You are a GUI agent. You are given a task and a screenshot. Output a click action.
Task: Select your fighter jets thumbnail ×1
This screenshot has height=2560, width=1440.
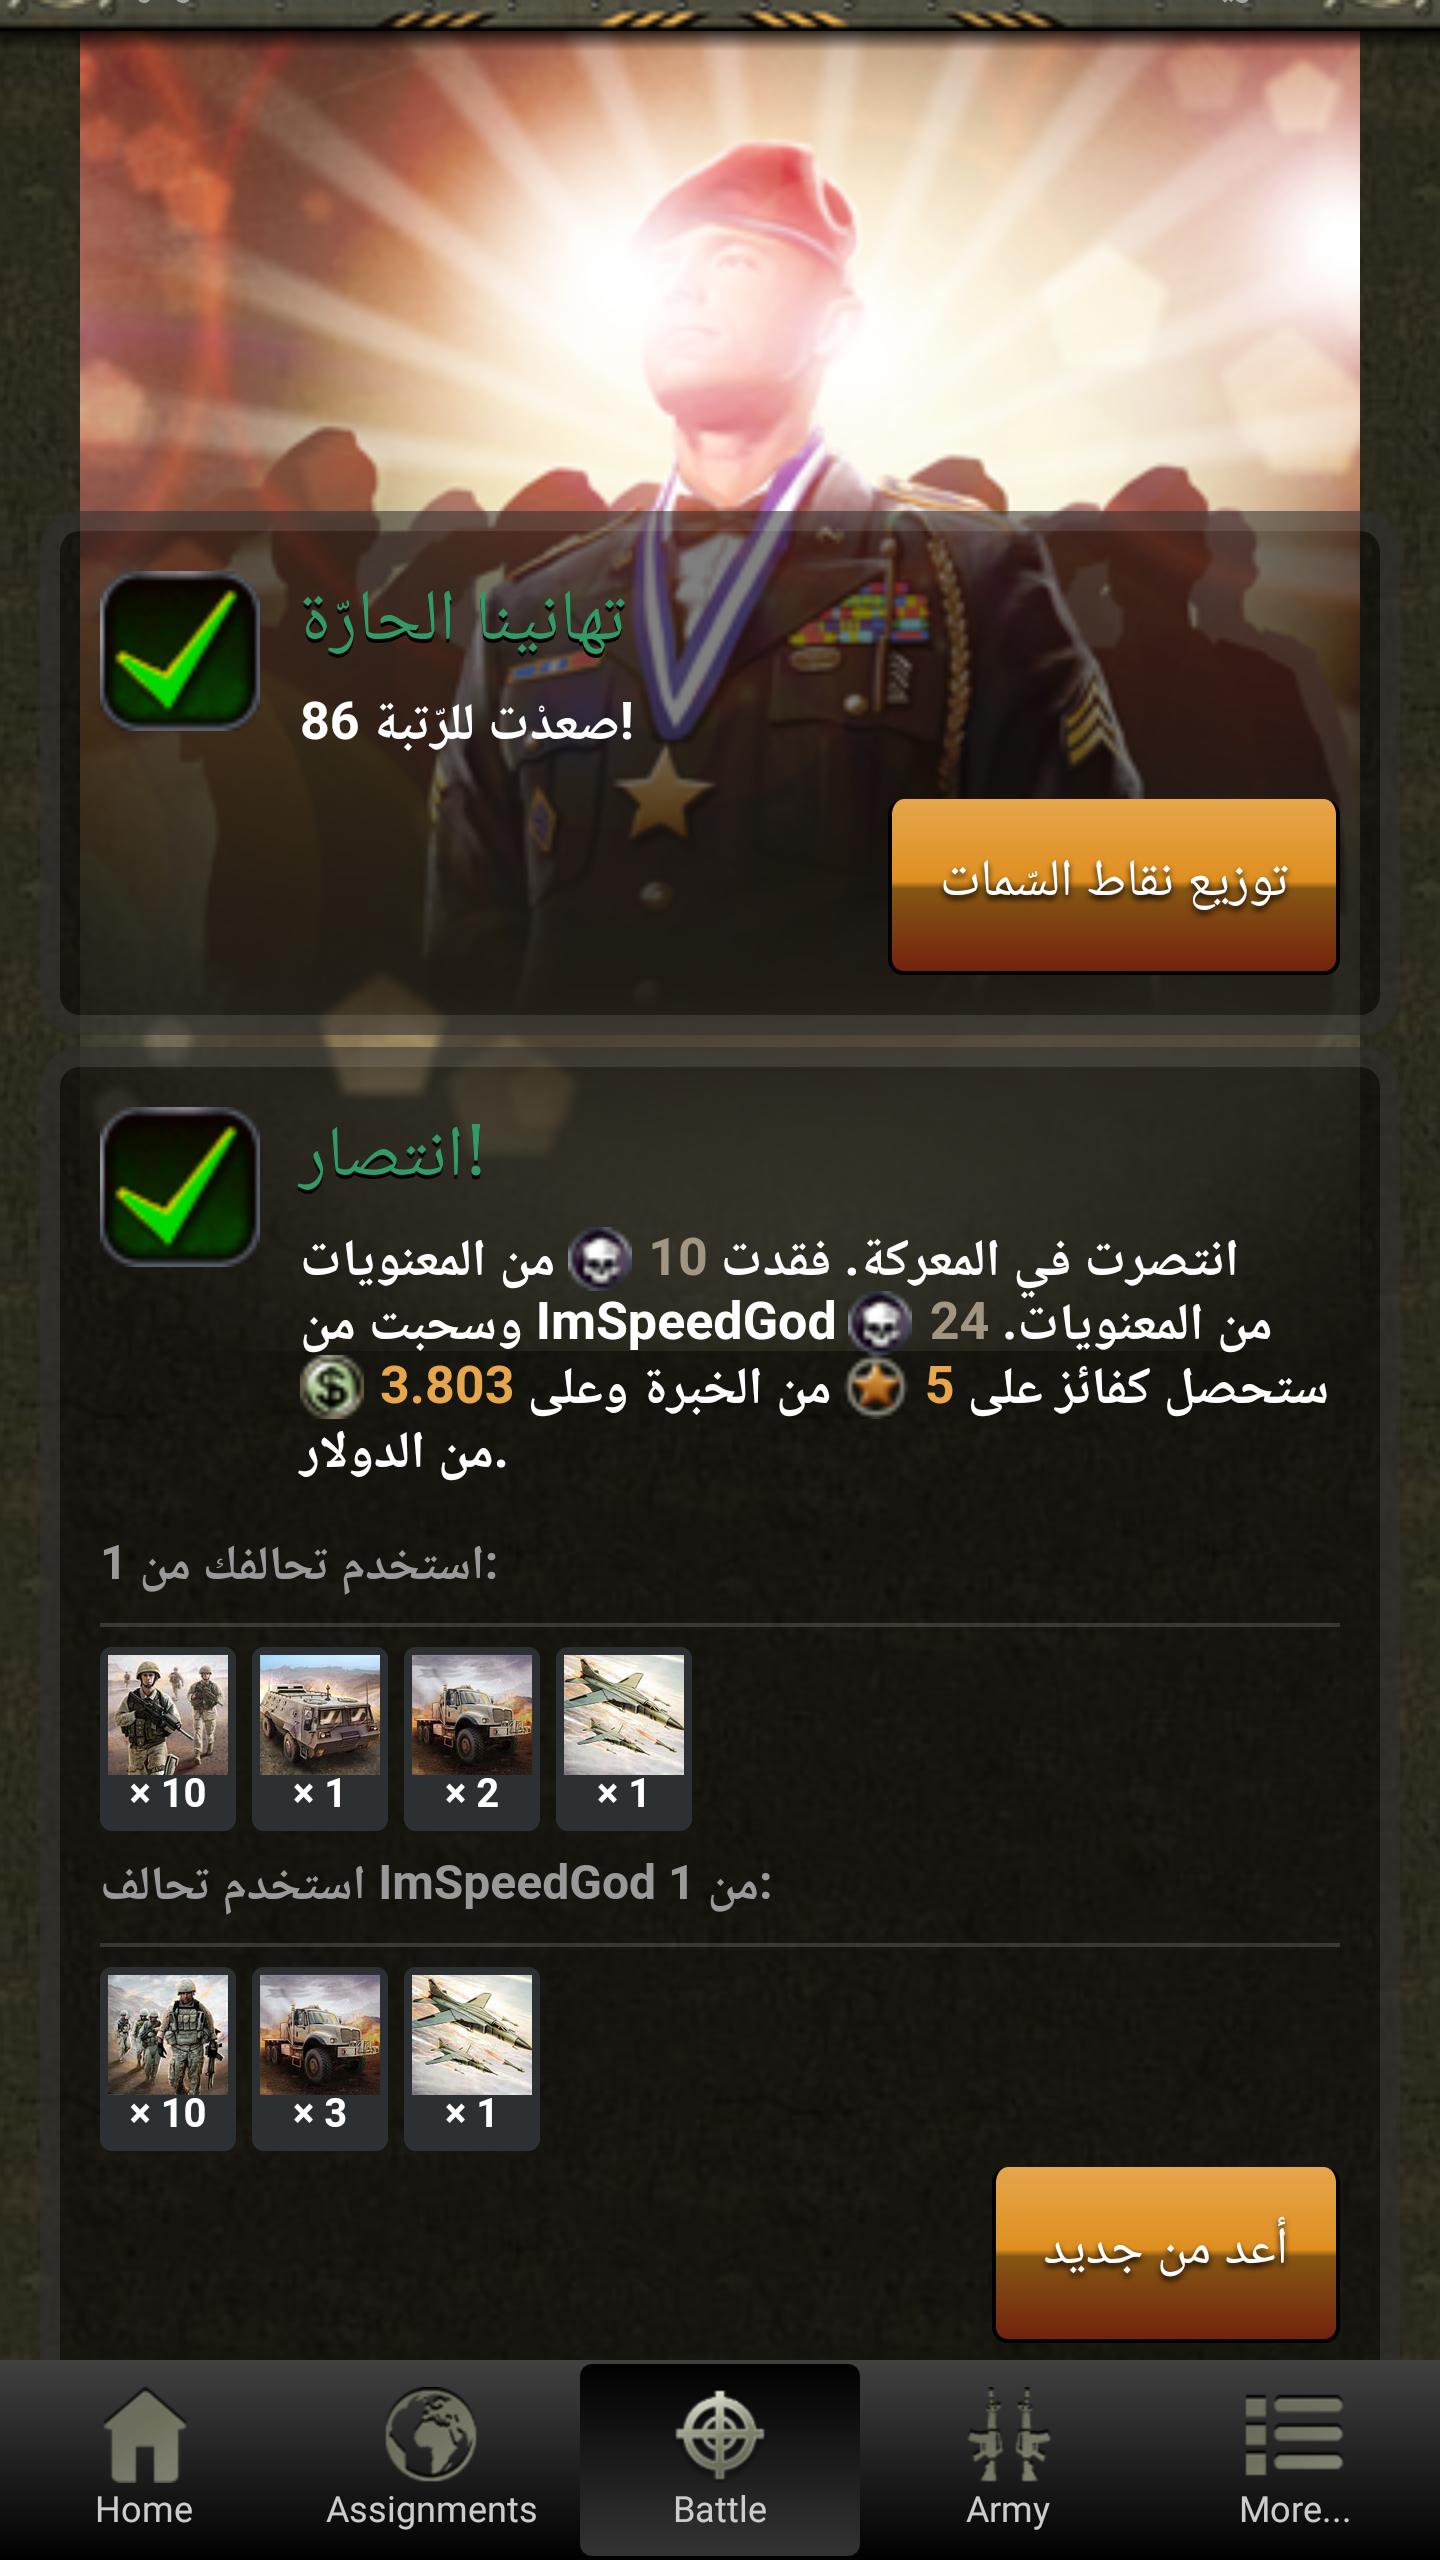click(x=624, y=1739)
